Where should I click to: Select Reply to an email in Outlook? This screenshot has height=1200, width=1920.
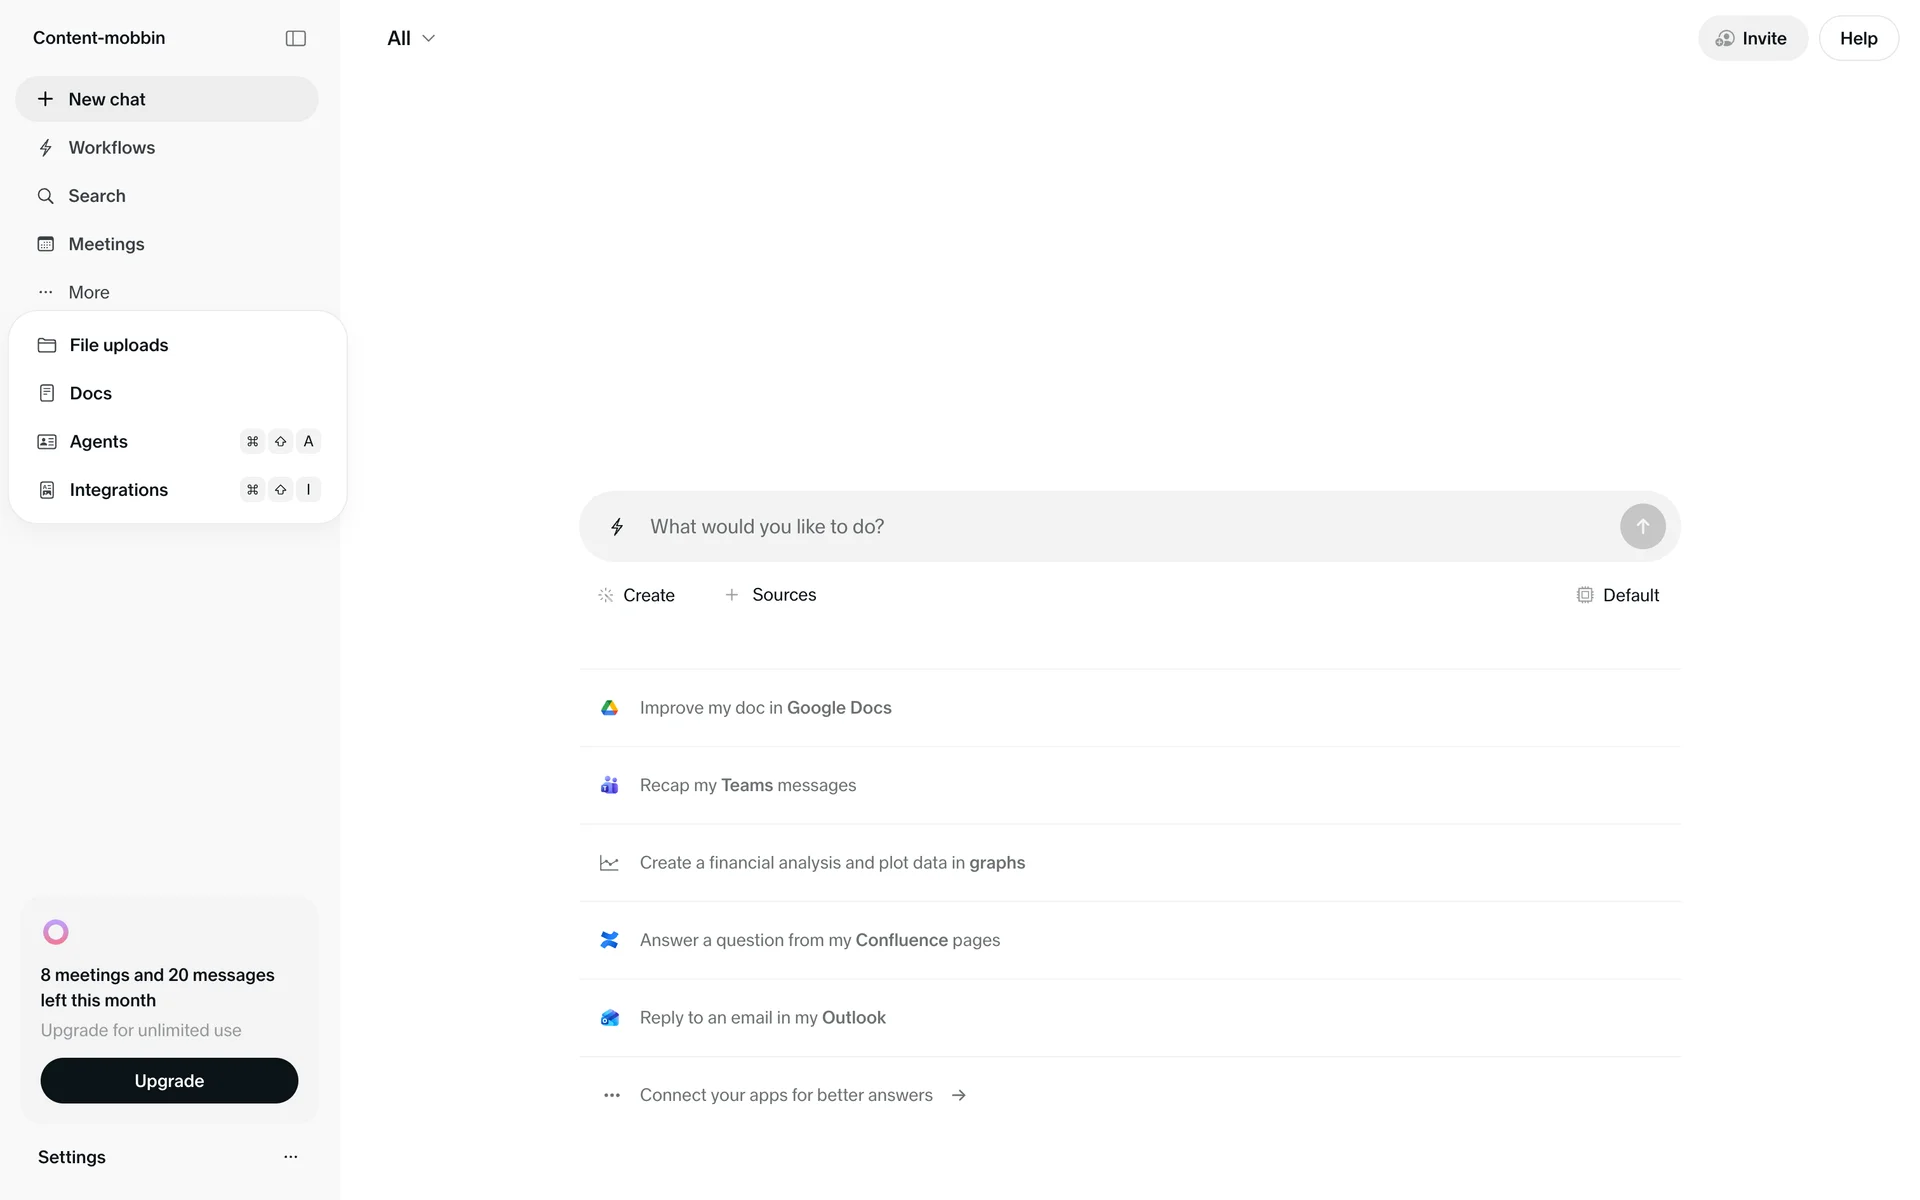(762, 1017)
